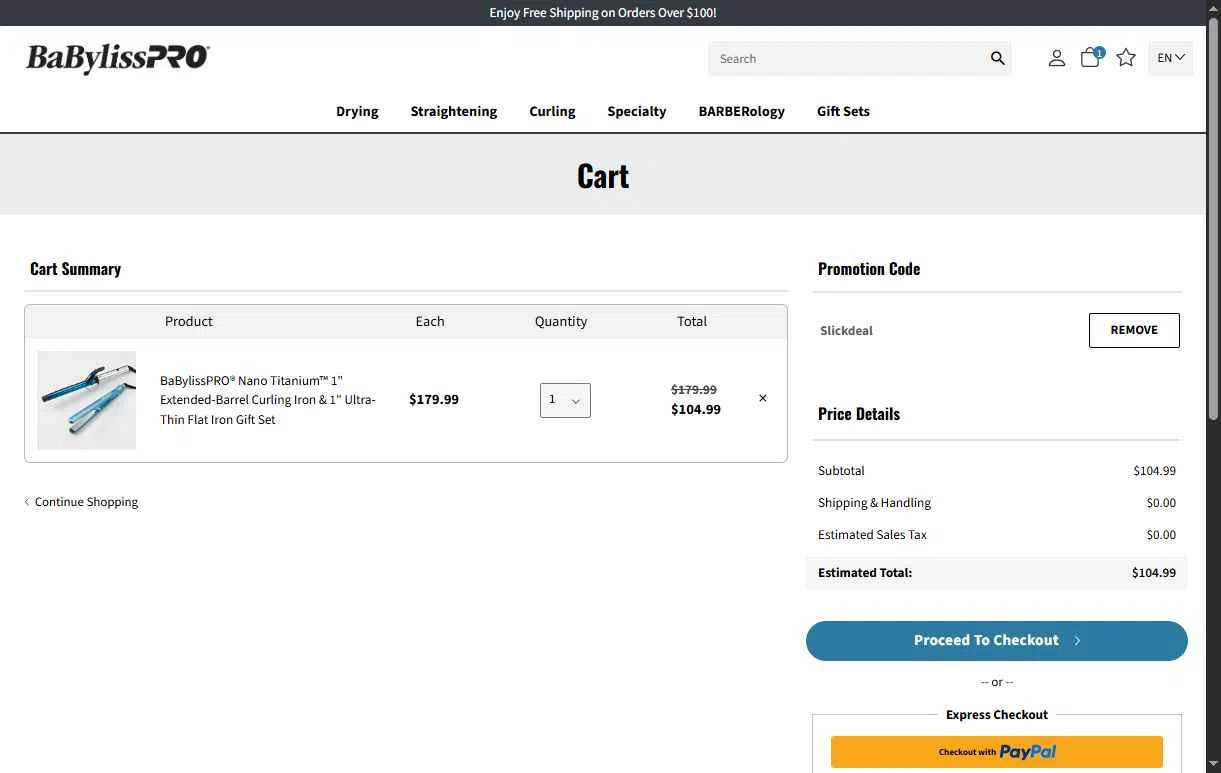Click the Express Checkout heading
This screenshot has width=1221, height=773.
tap(997, 715)
